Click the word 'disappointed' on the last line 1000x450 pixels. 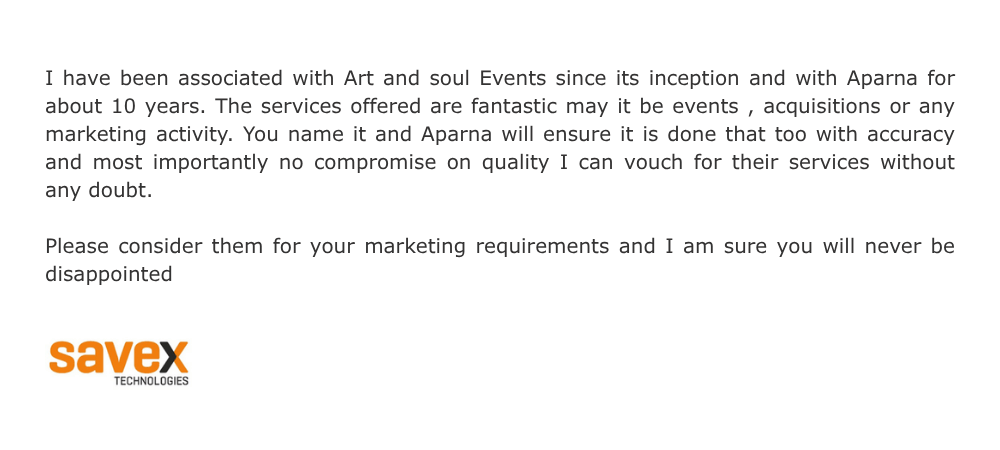pos(109,275)
